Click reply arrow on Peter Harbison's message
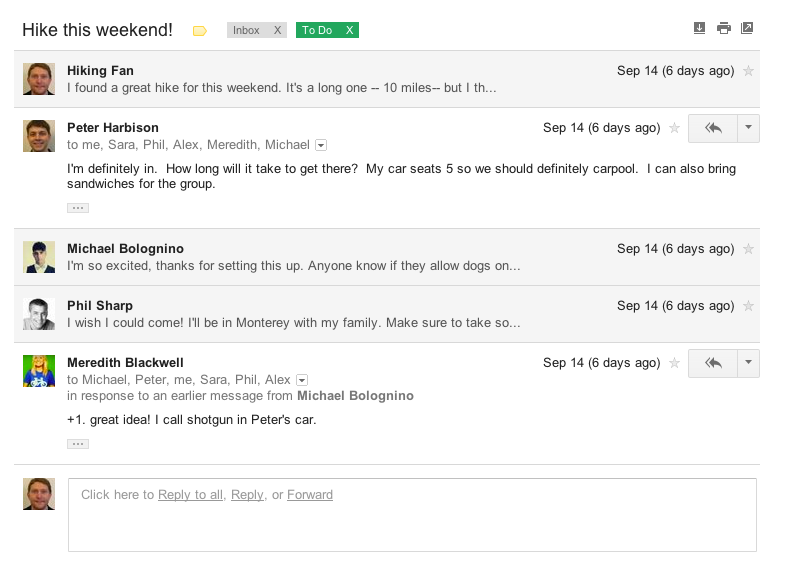Viewport: 785px width, 565px height. tap(712, 128)
